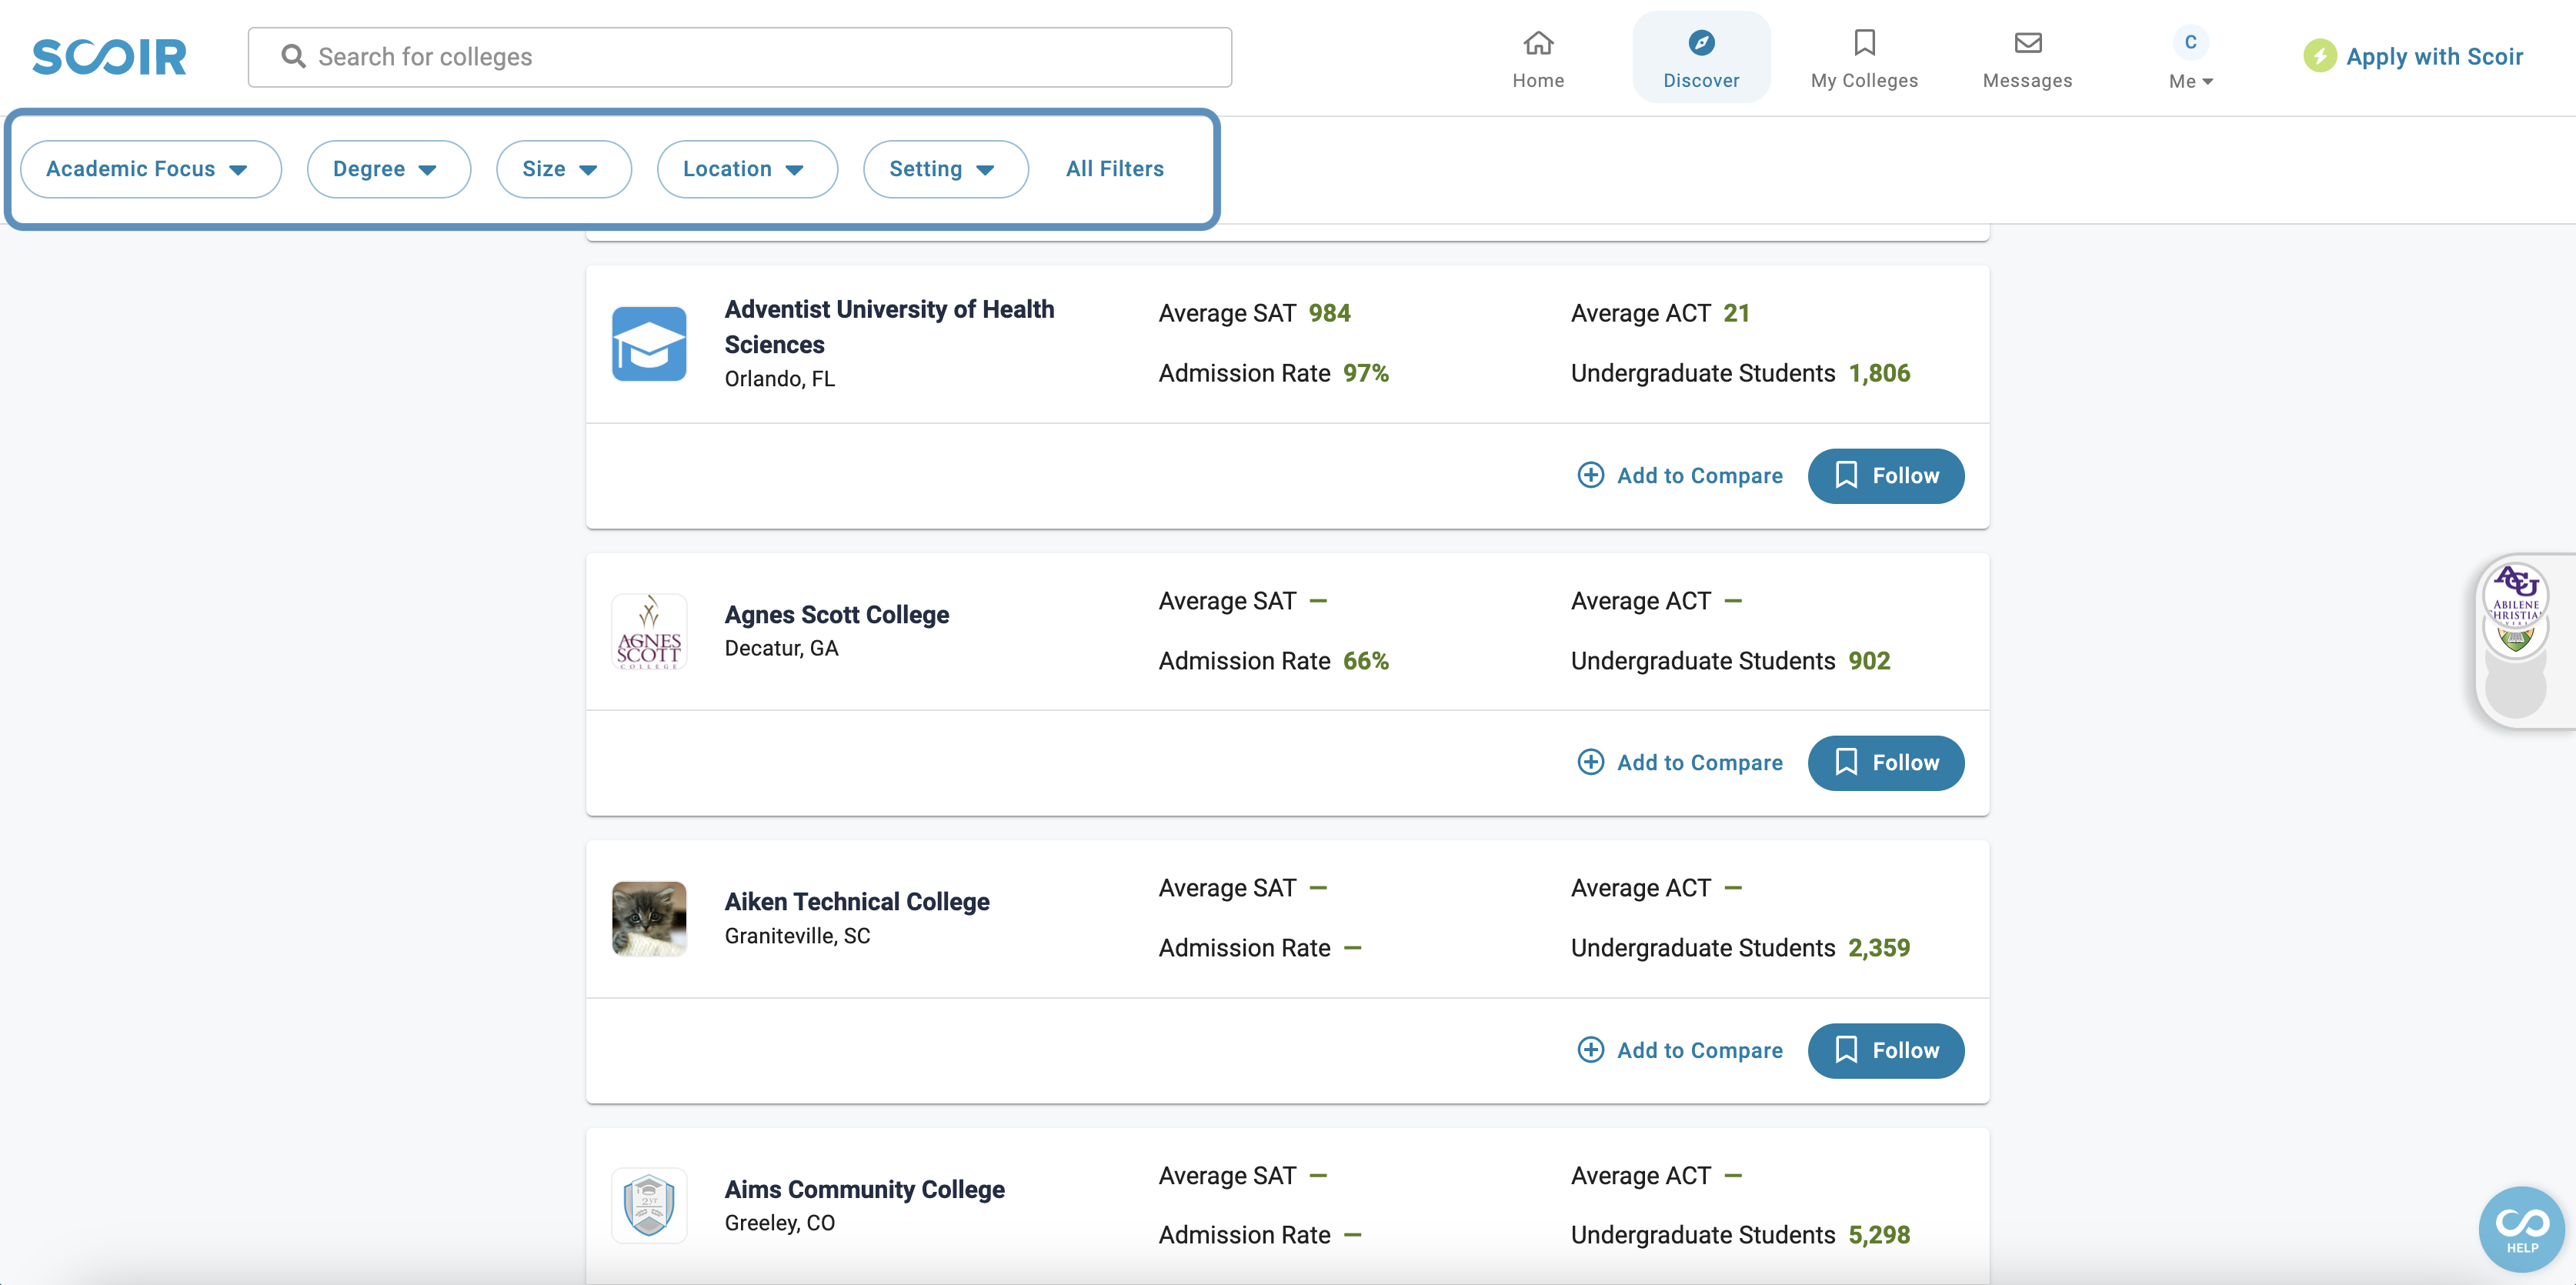Follow Adventist University of Health Sciences
The height and width of the screenshot is (1285, 2576).
click(1885, 476)
